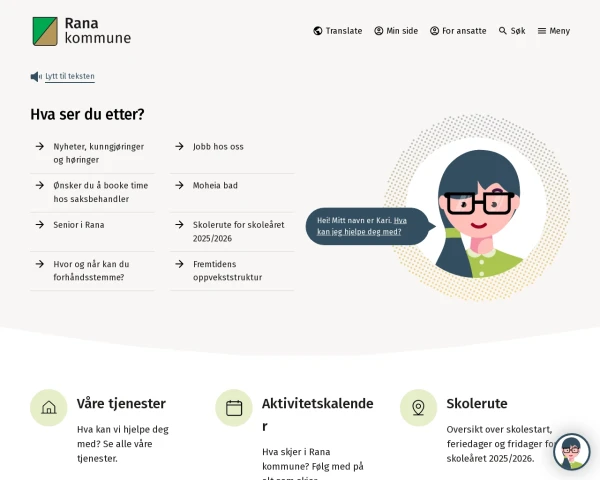
Task: Click the hamburger icon beside Meny
Action: pos(542,31)
